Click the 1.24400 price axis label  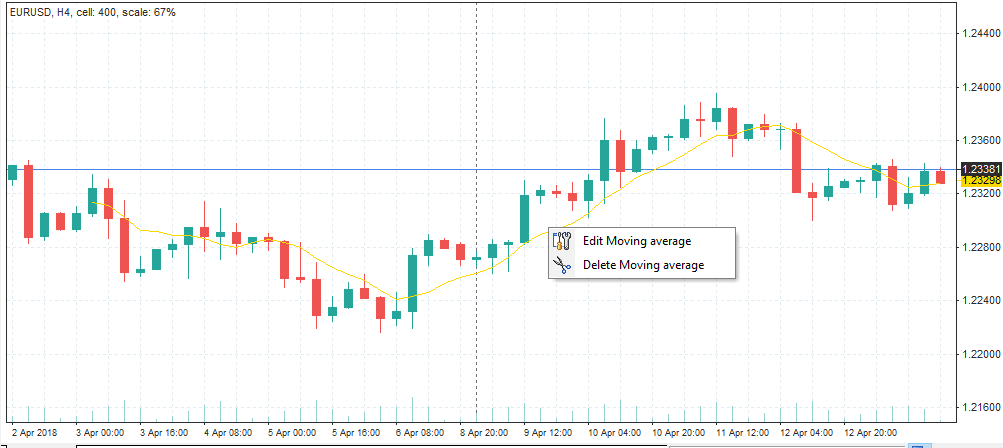[980, 33]
